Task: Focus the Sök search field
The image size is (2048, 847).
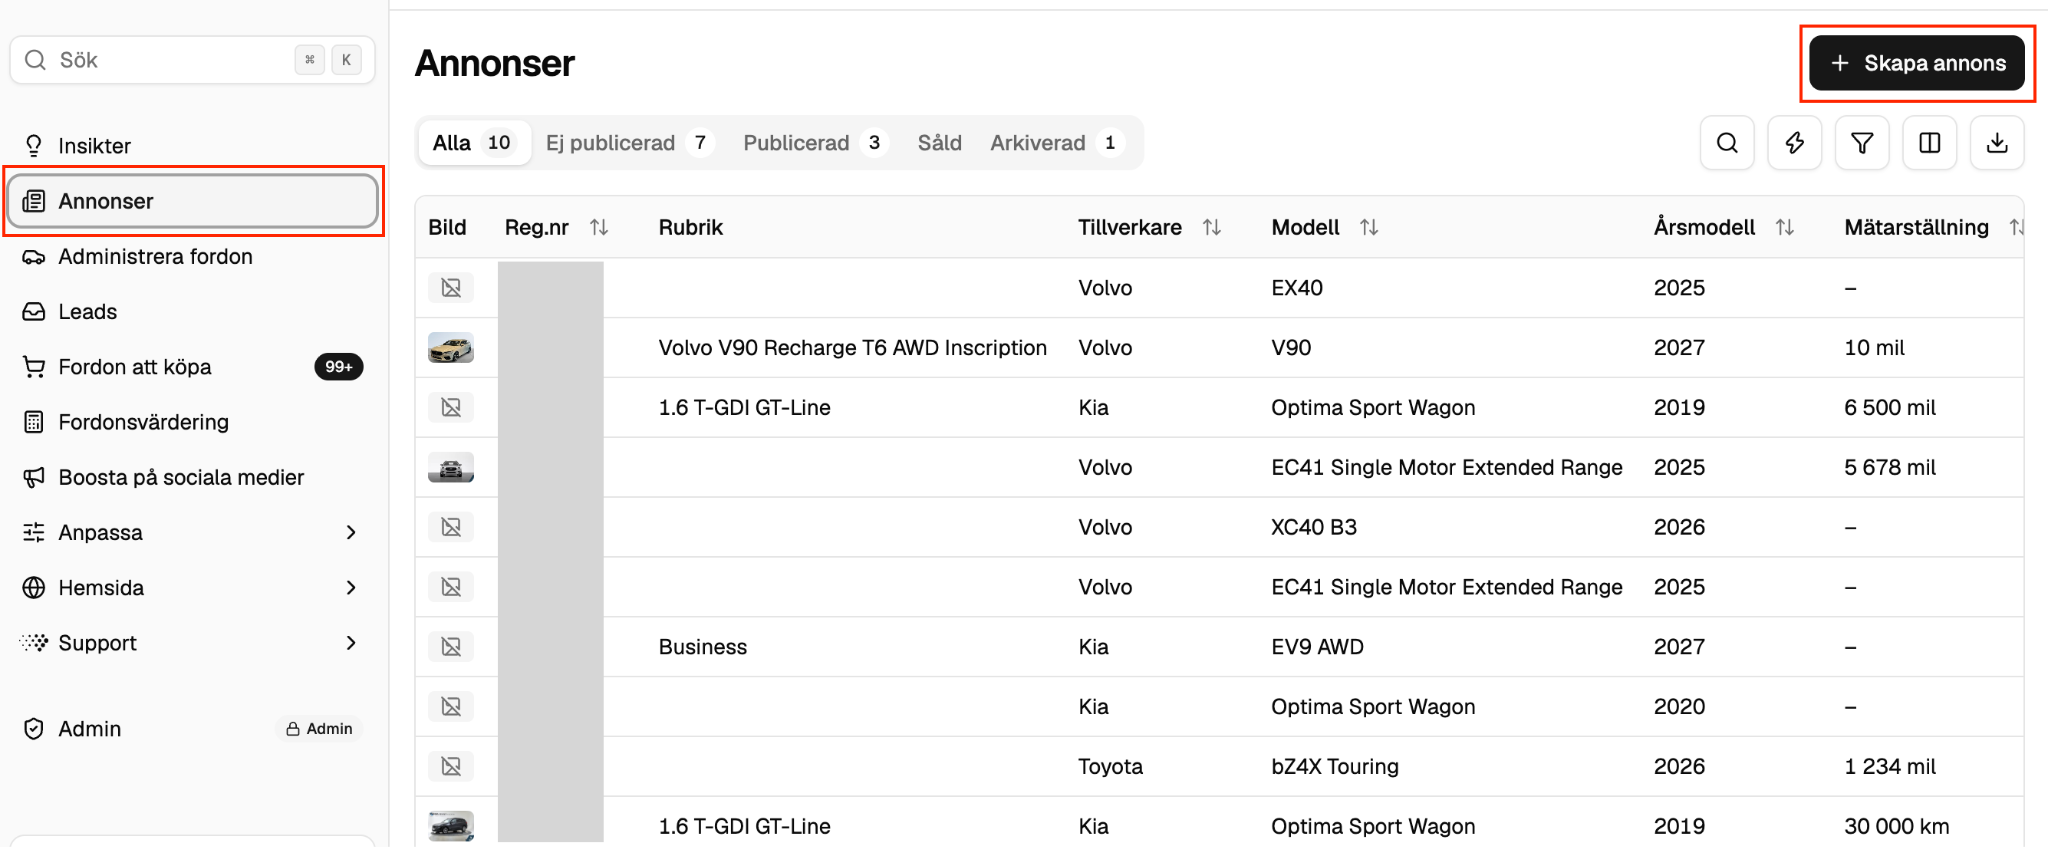Action: point(192,60)
